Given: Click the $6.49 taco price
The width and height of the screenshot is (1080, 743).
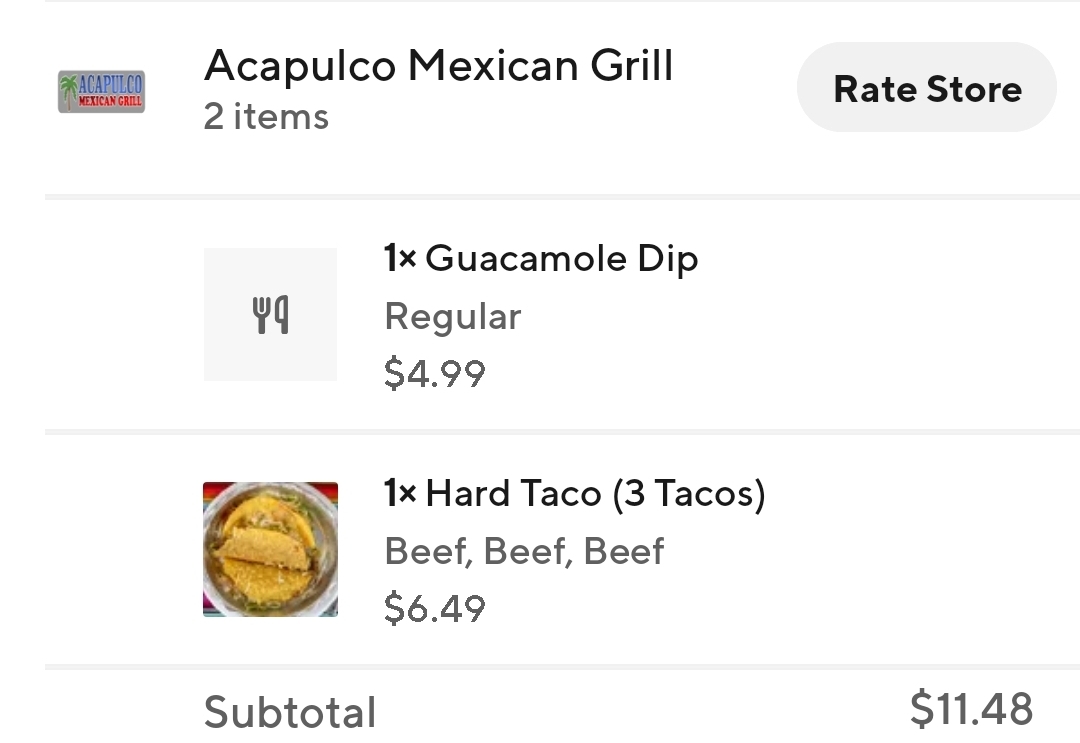Looking at the screenshot, I should point(435,608).
